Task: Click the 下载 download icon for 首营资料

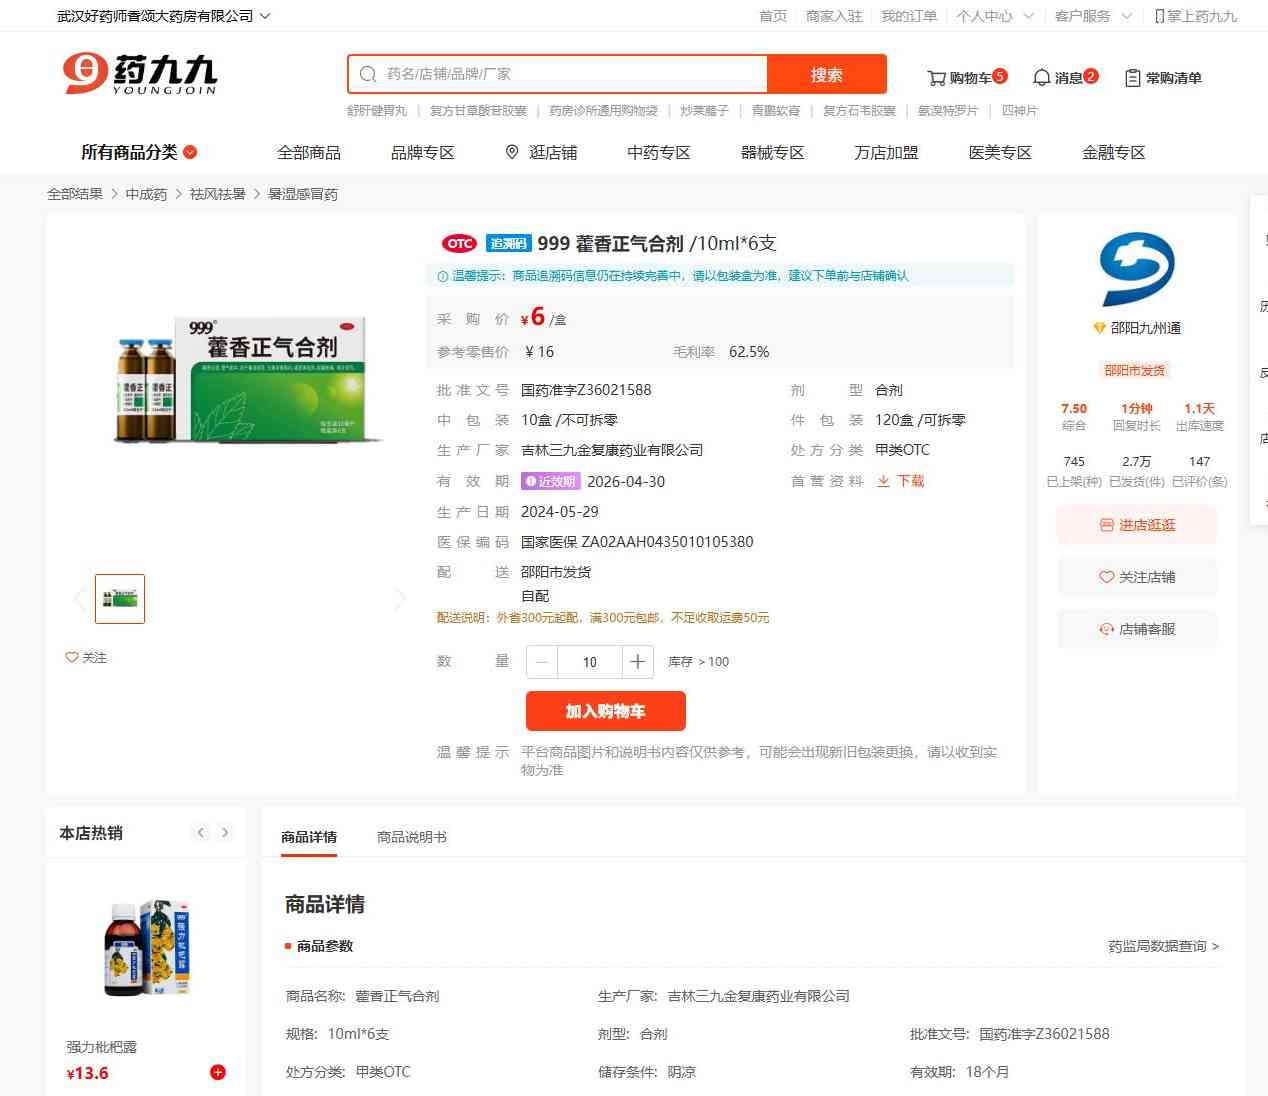Action: pos(884,481)
